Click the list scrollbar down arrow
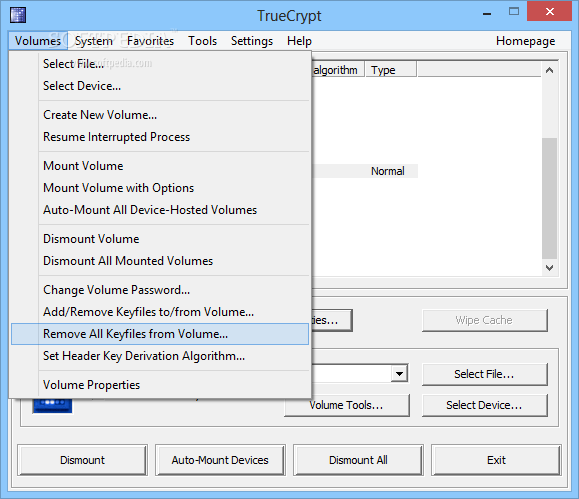This screenshot has height=499, width=579. [x=549, y=268]
